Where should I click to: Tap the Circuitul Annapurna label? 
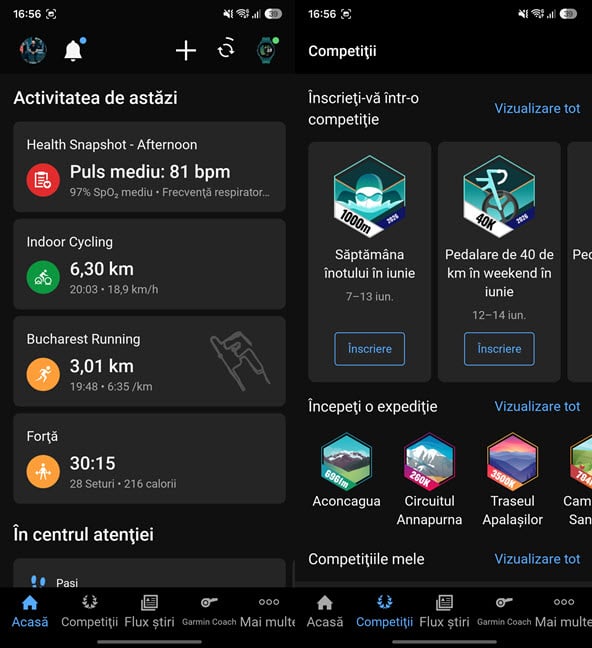(x=429, y=510)
